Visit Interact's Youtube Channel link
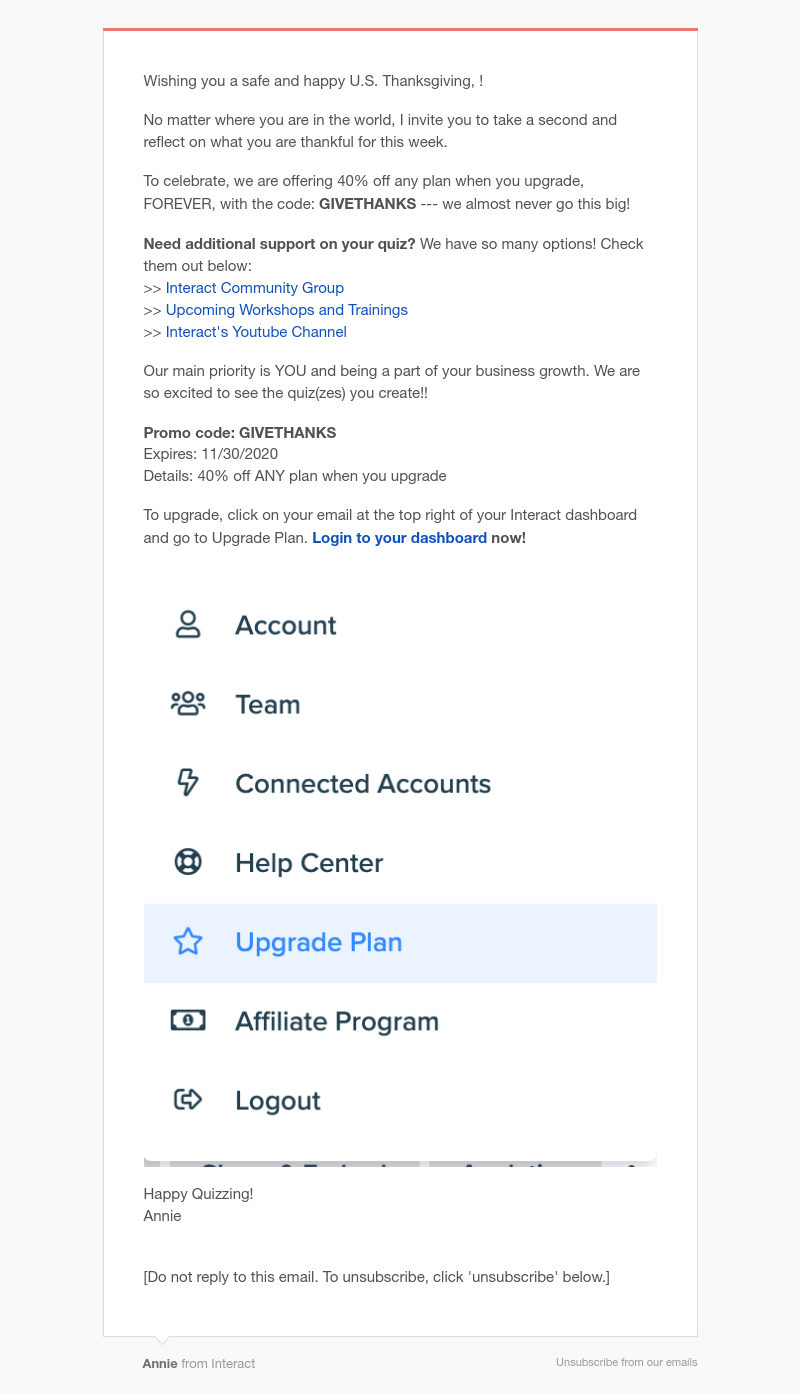Screen dimensions: 800x1396 point(256,332)
